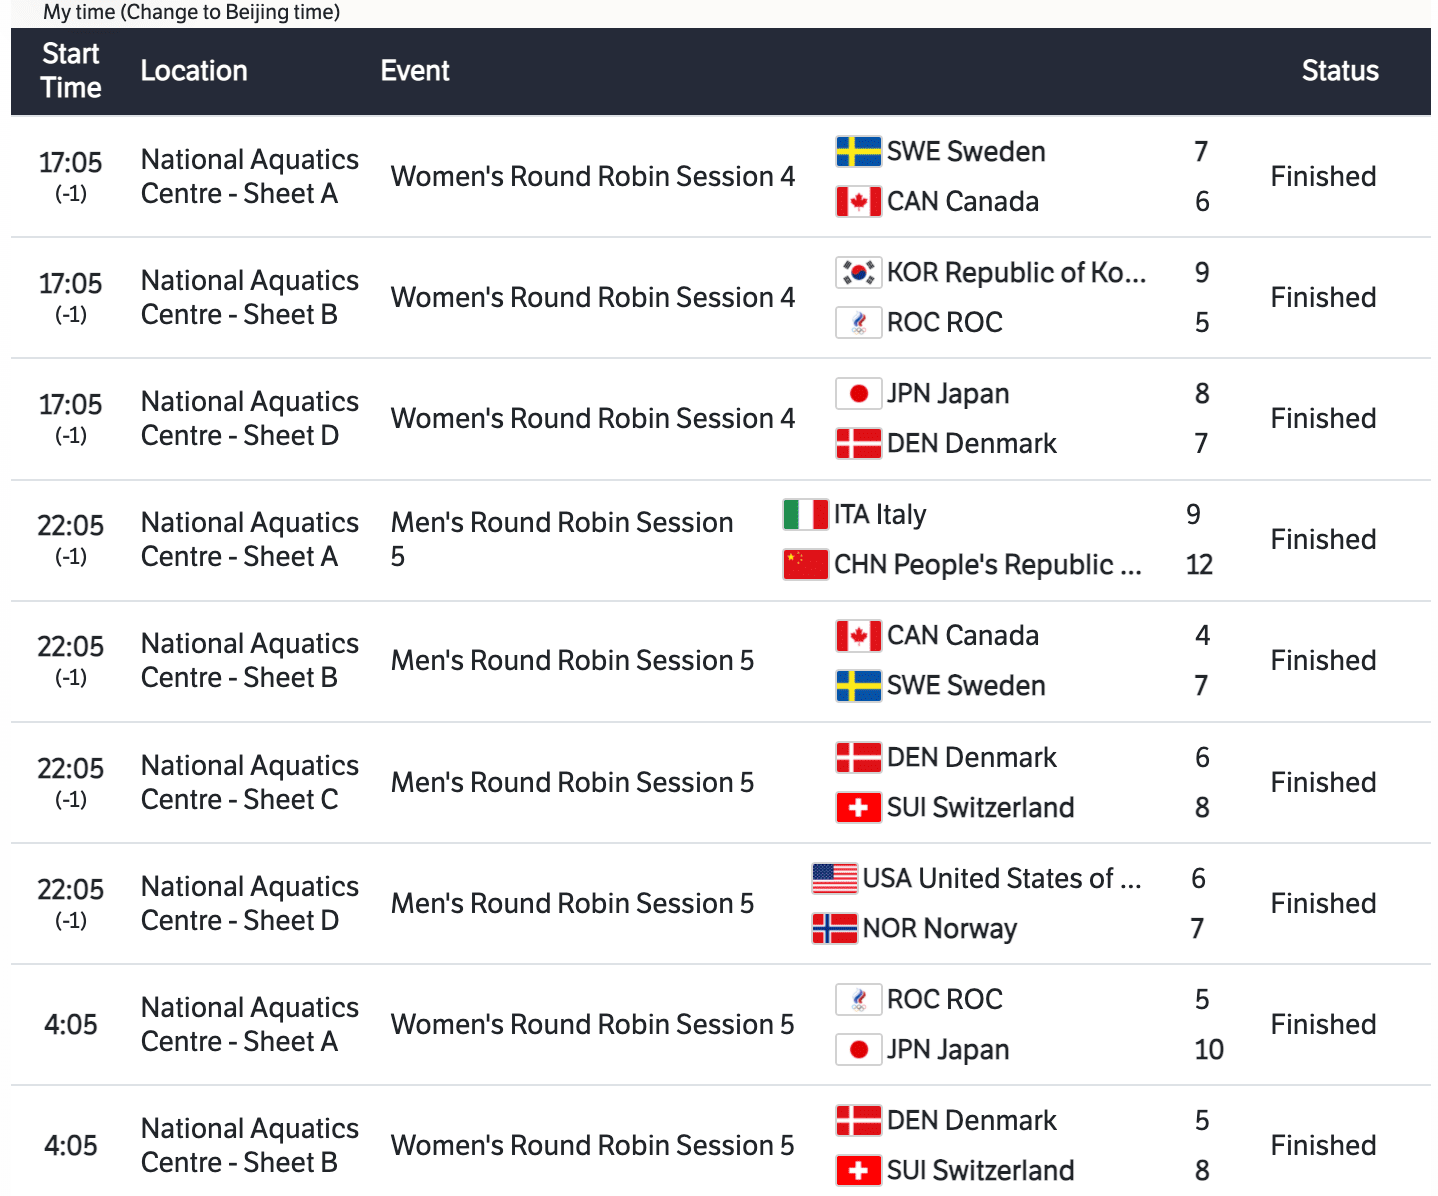Click Finished status for USA vs Norway
This screenshot has height=1196, width=1438.
click(x=1323, y=904)
